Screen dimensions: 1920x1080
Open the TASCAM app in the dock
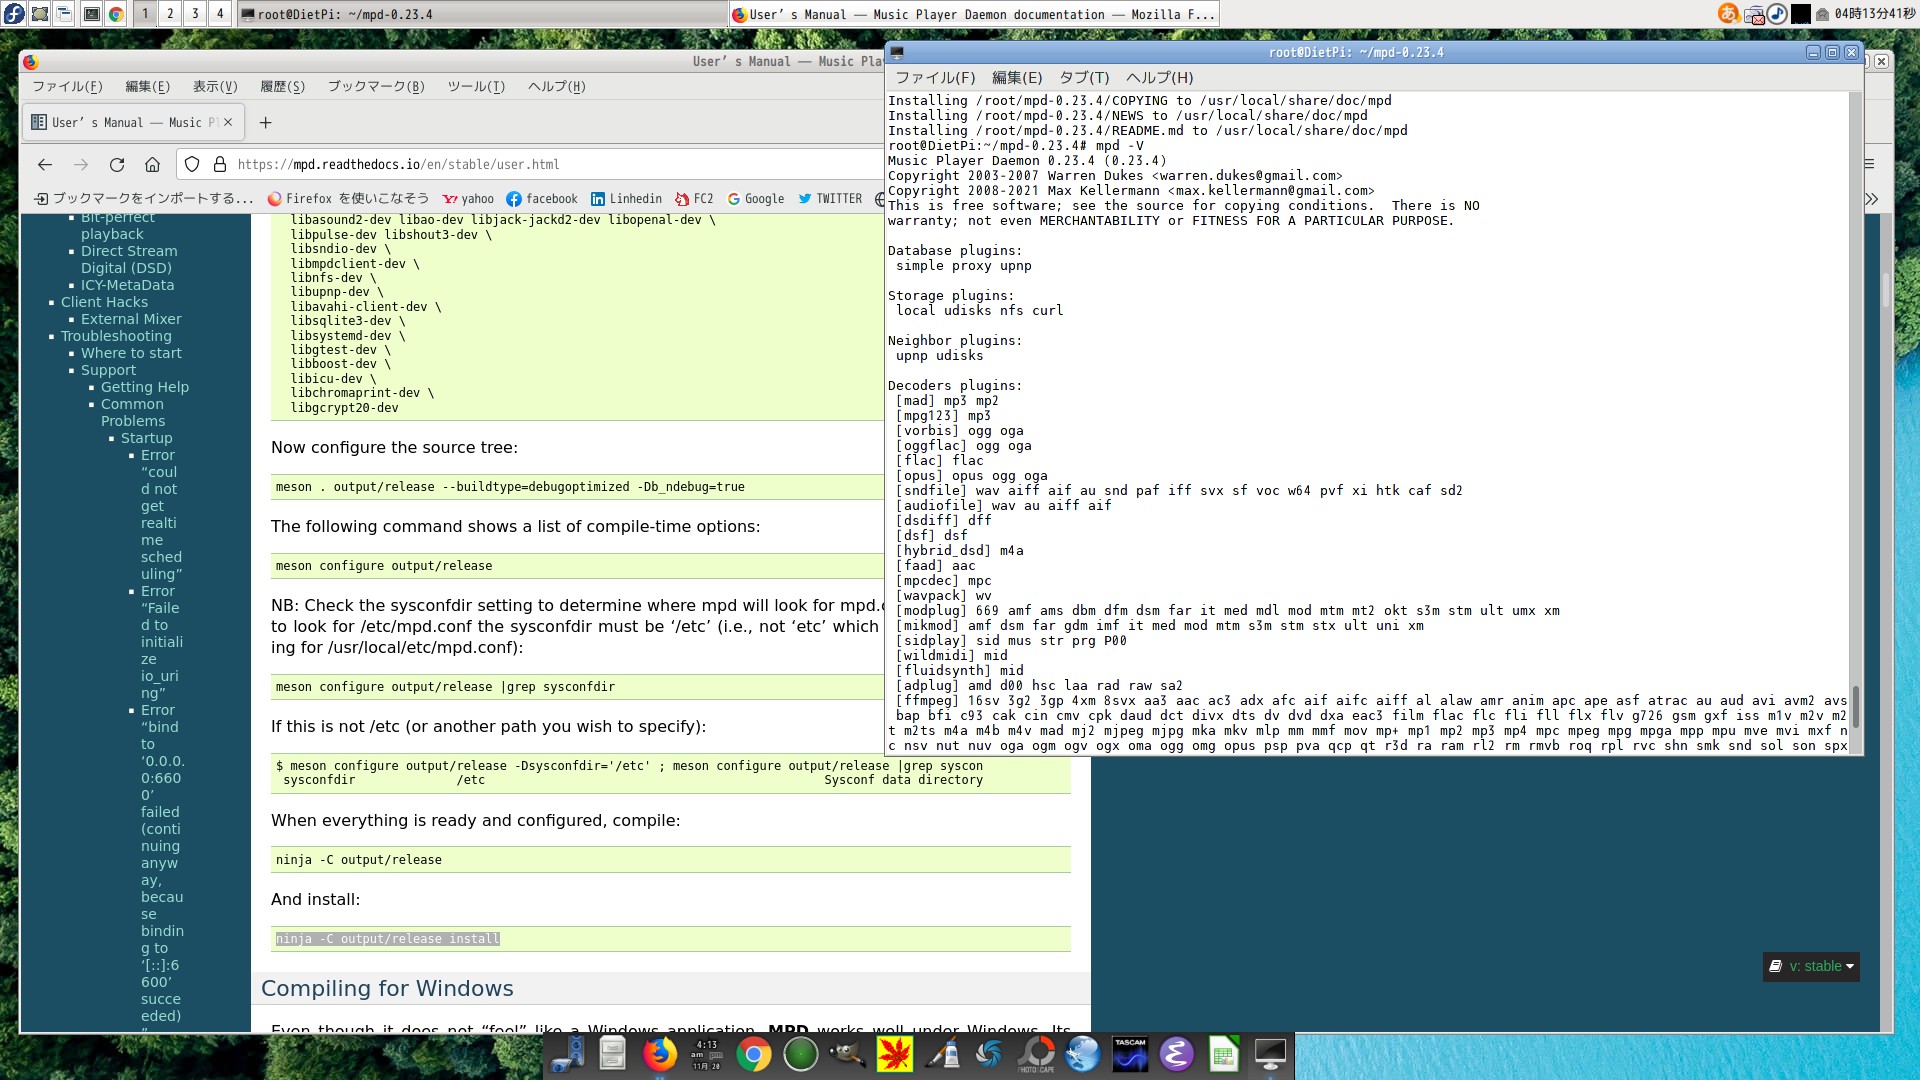(1129, 1054)
